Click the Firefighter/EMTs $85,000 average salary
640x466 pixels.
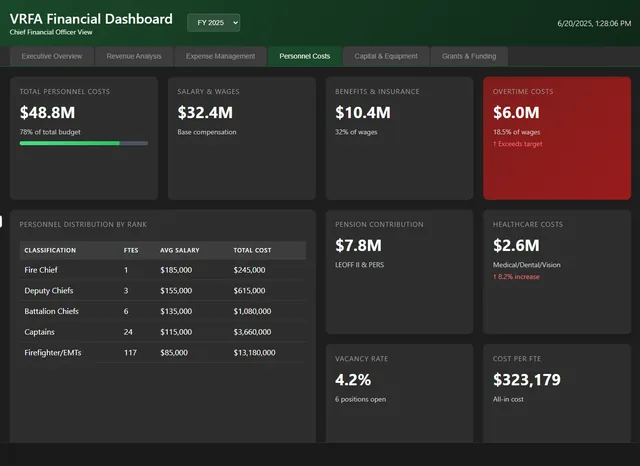pos(174,353)
